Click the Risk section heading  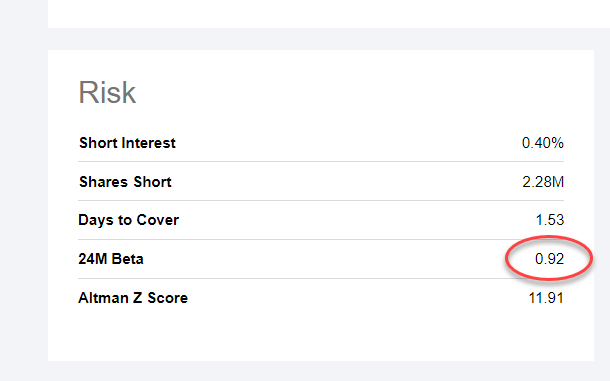[x=107, y=93]
